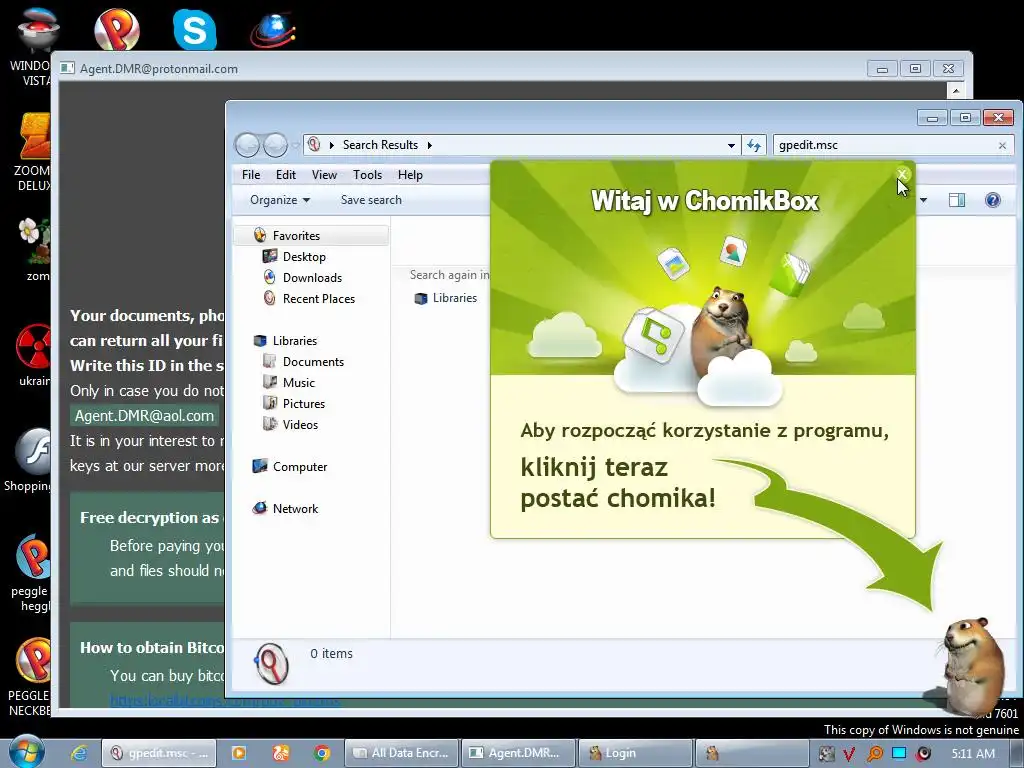Click Agent.DMR@aol.com email in ransom window

click(x=144, y=416)
